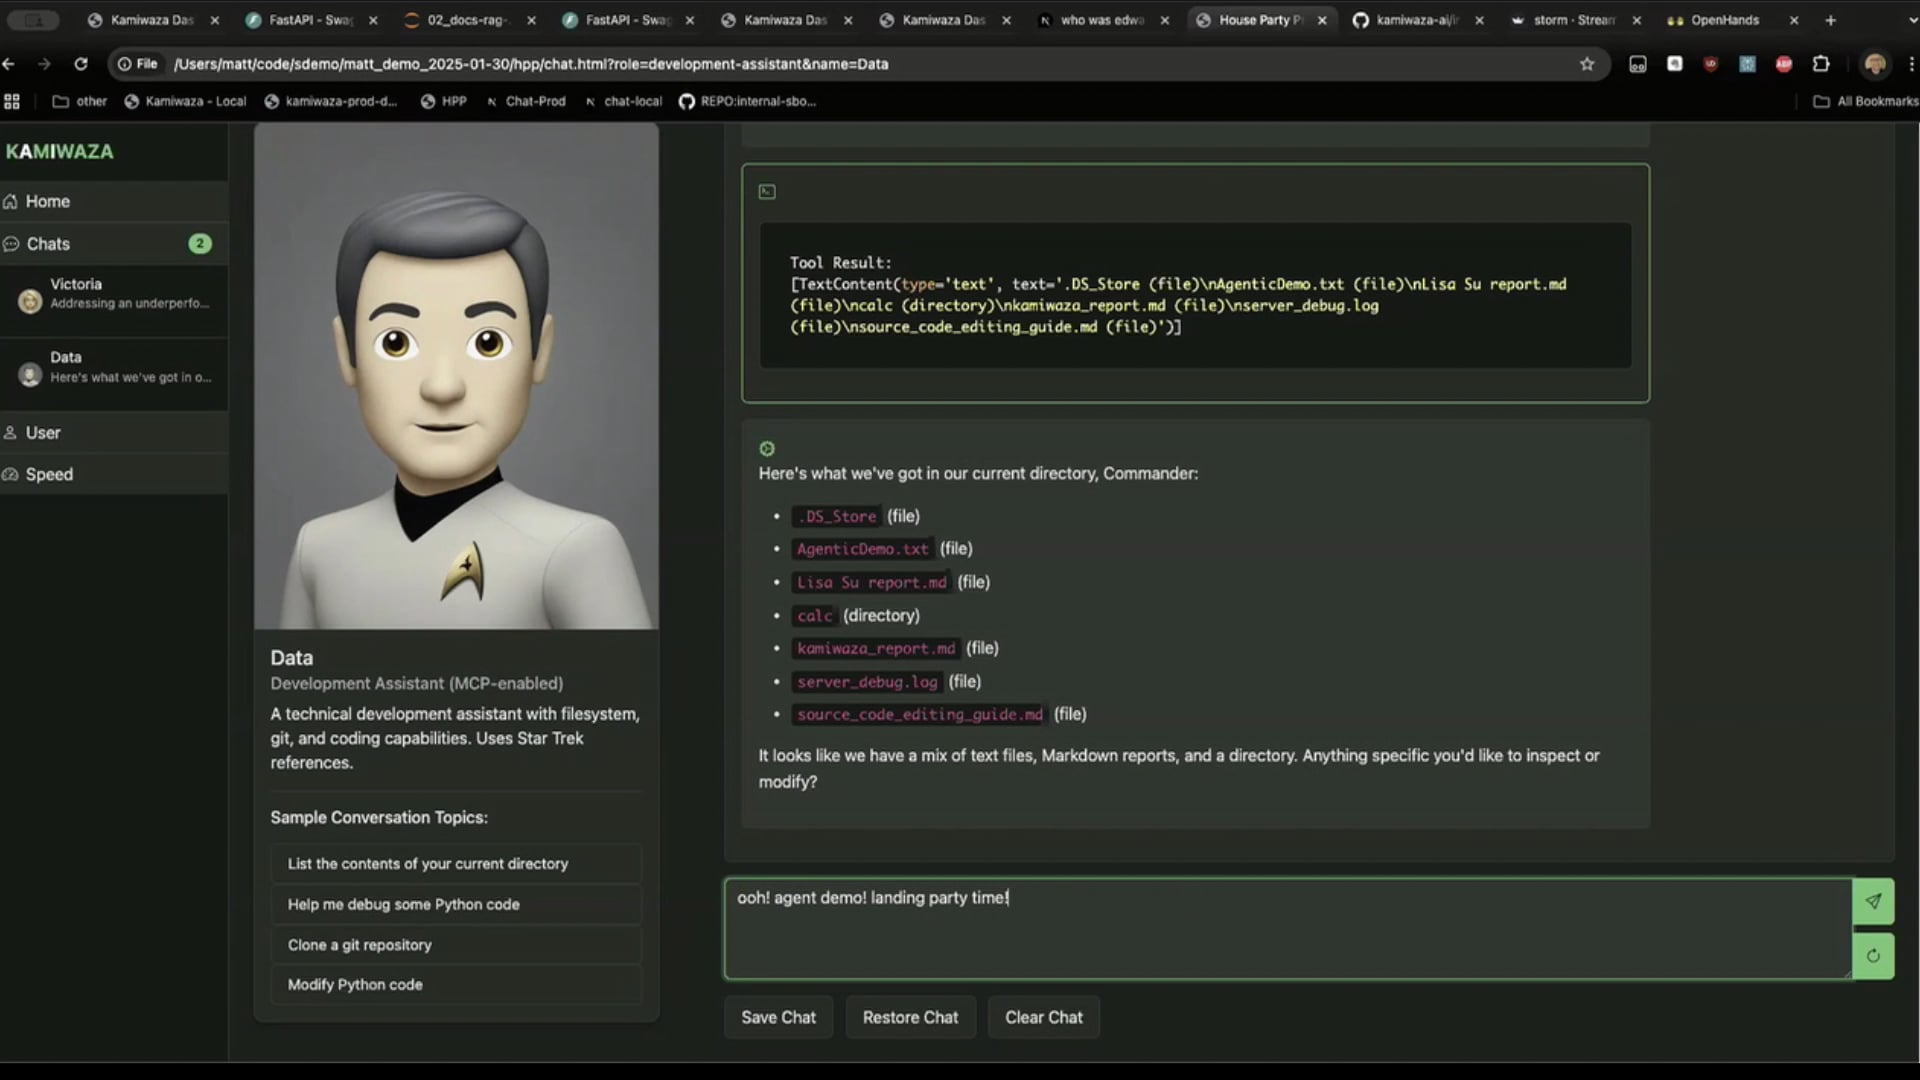The height and width of the screenshot is (1080, 1920).
Task: Click Data's avatar portrait image
Action: (x=456, y=376)
